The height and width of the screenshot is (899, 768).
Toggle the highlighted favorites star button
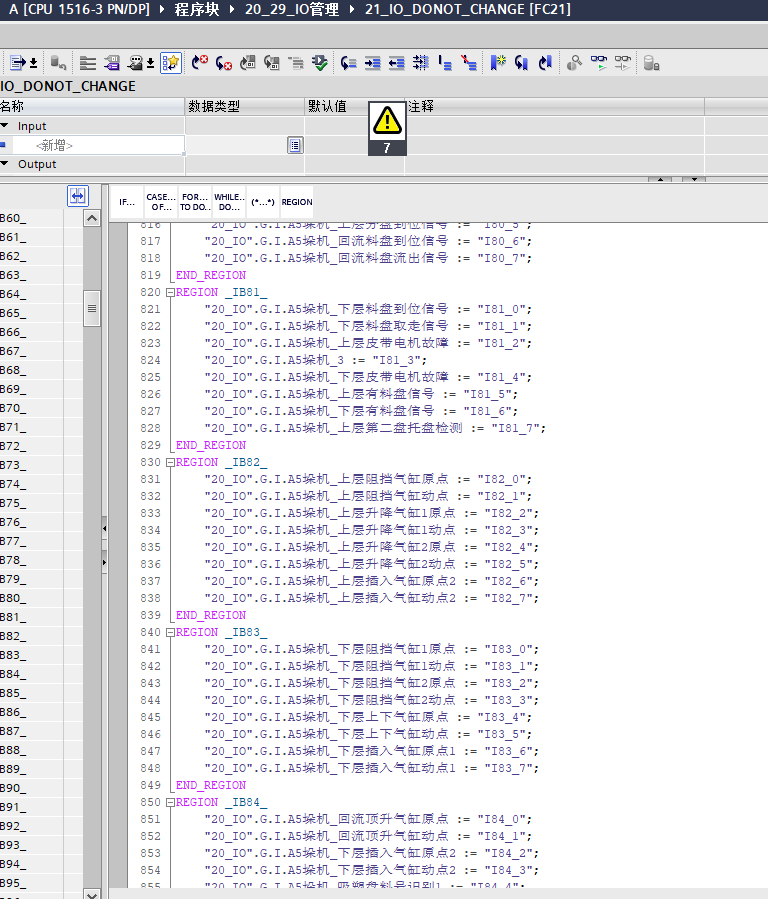pyautogui.click(x=171, y=62)
